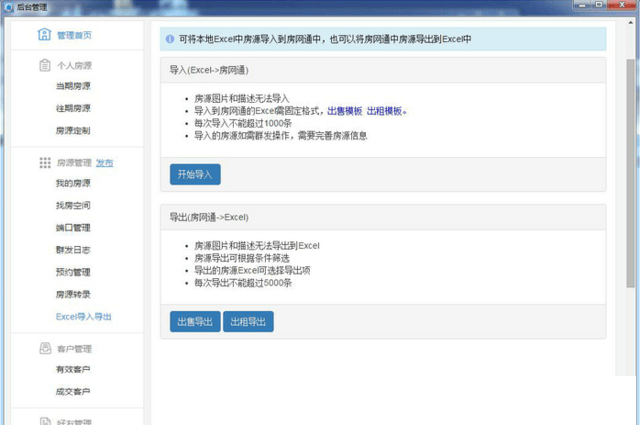Click the app icon in the title bar

[x=9, y=7]
